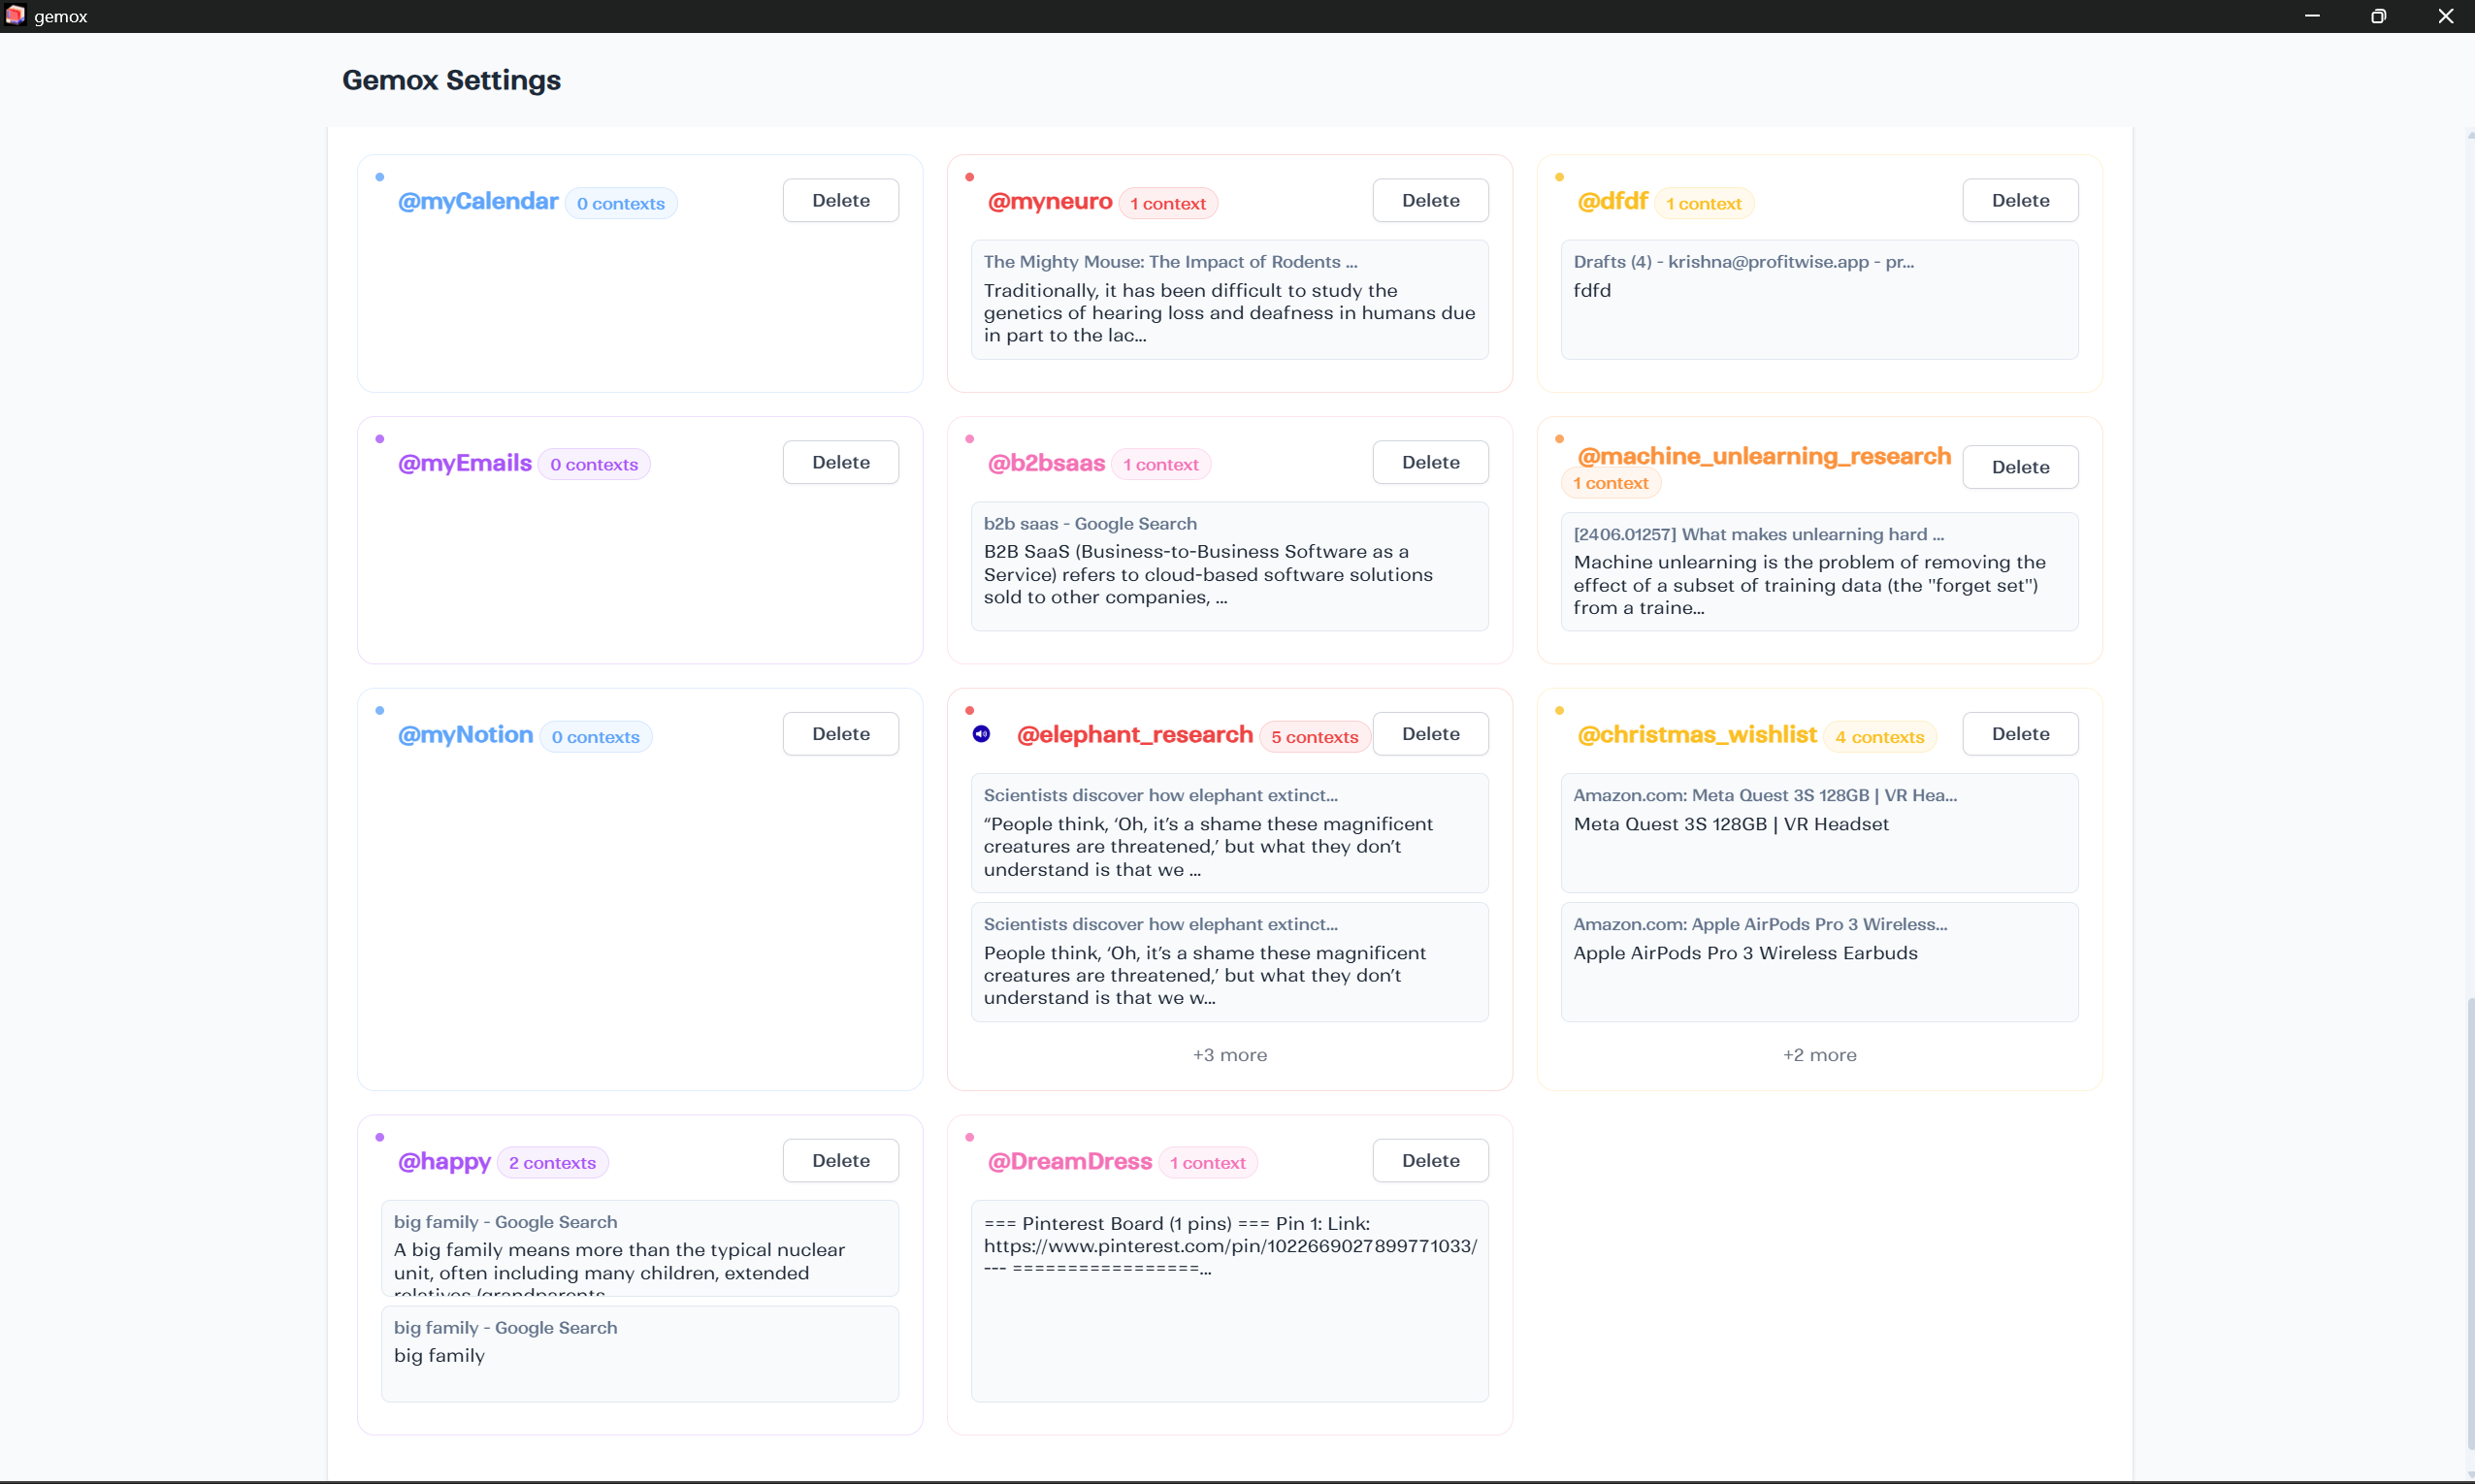Click the red dot on @myneuro card

point(969,177)
